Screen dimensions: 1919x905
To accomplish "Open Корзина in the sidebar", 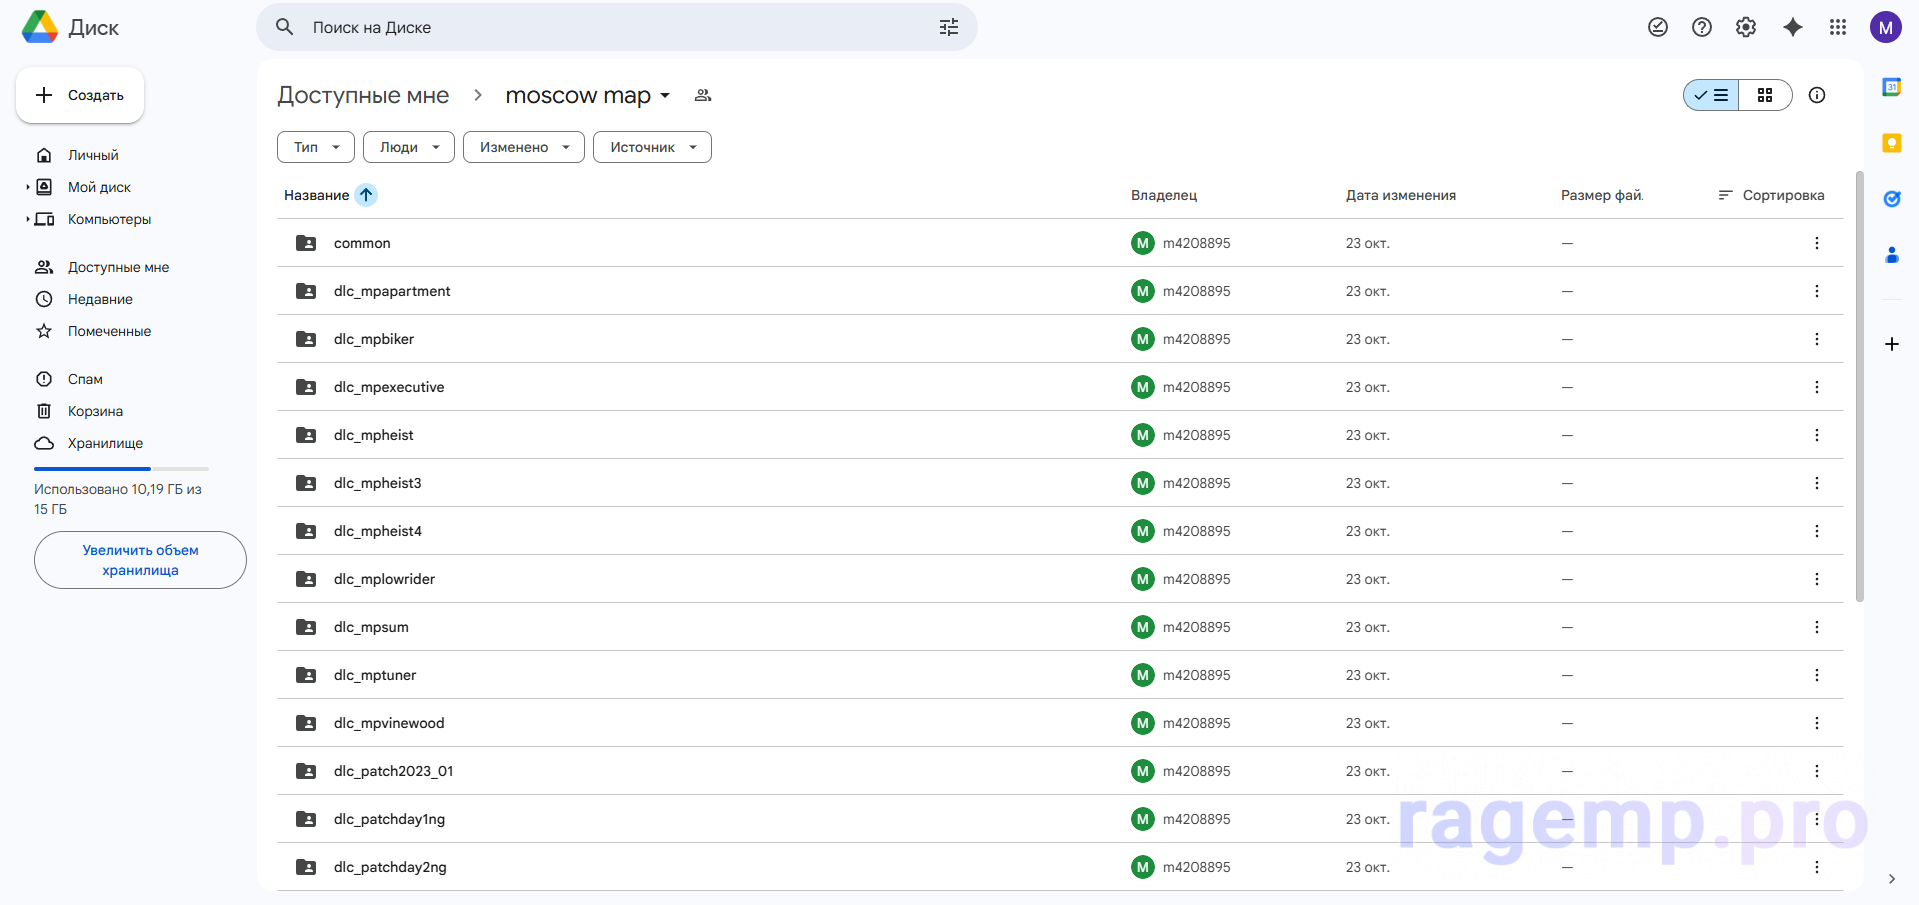I will coord(95,411).
